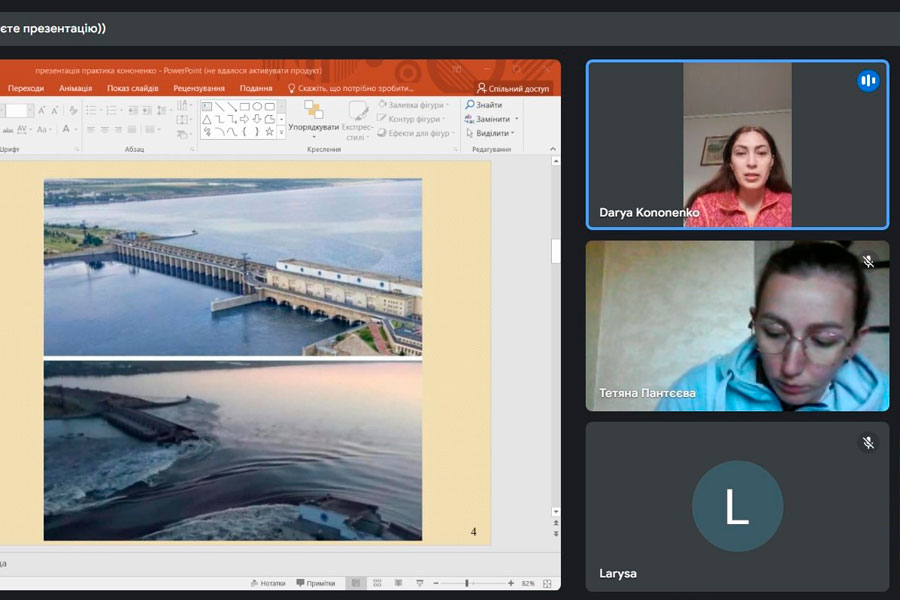
Task: Open the Рецензування ribbon tab
Action: click(196, 88)
